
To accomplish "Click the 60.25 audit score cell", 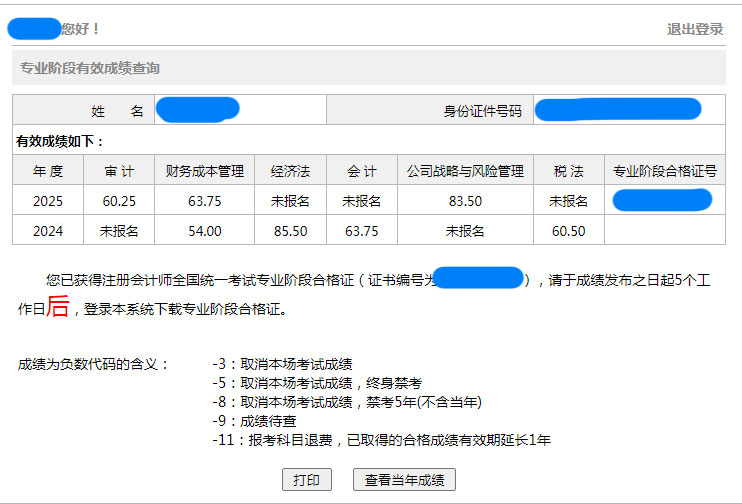I will click(119, 201).
